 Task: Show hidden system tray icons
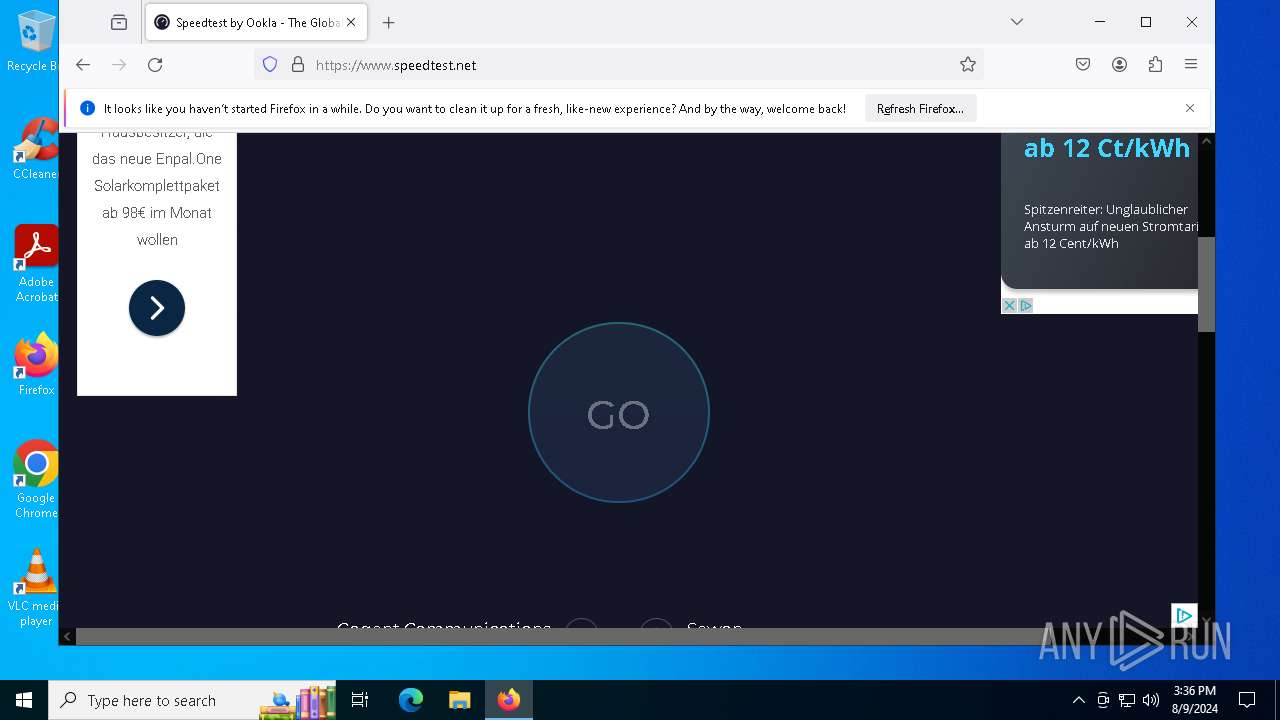pos(1078,700)
